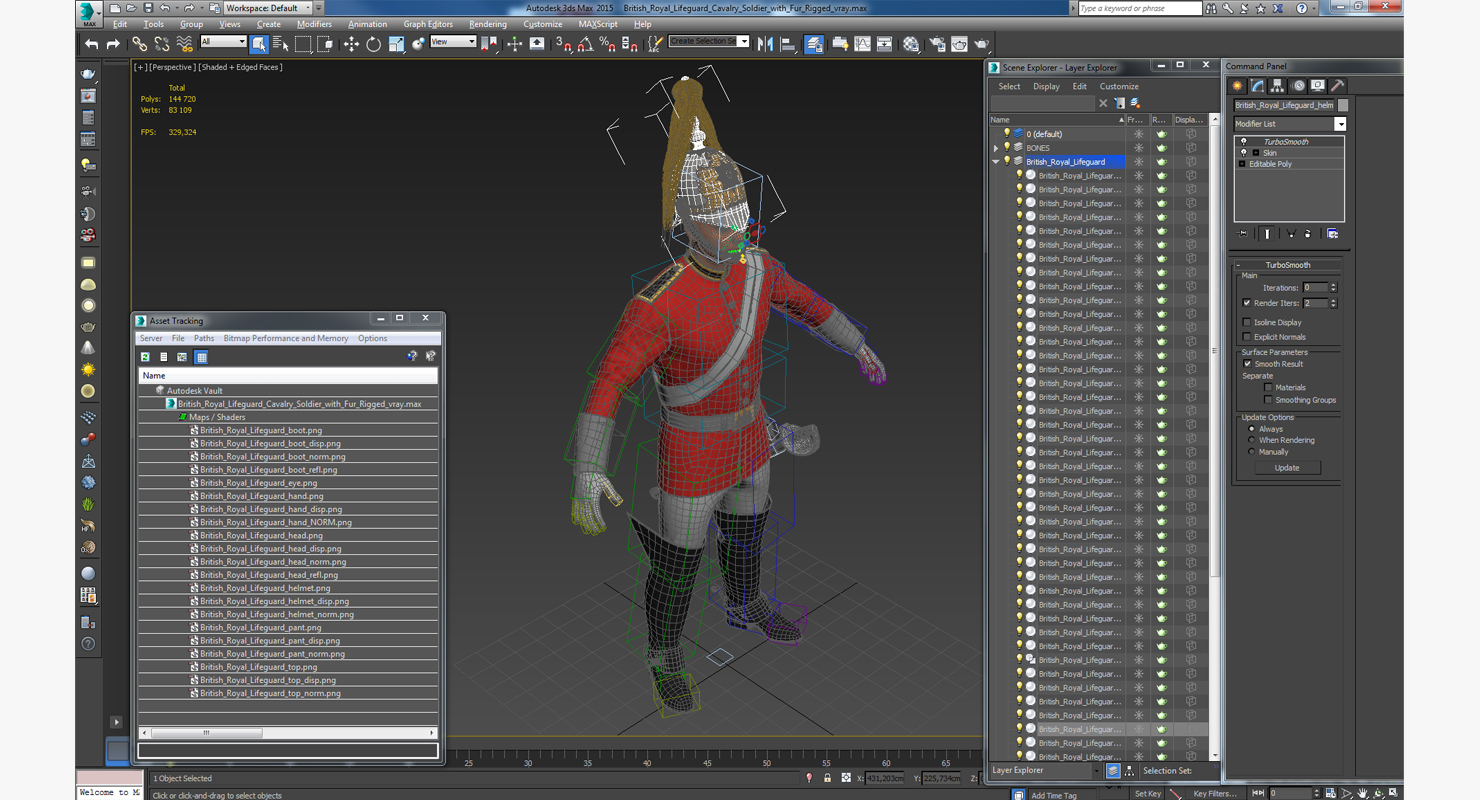The width and height of the screenshot is (1480, 800).
Task: Open the Hierarchy tab in Command Panel
Action: pyautogui.click(x=1278, y=86)
